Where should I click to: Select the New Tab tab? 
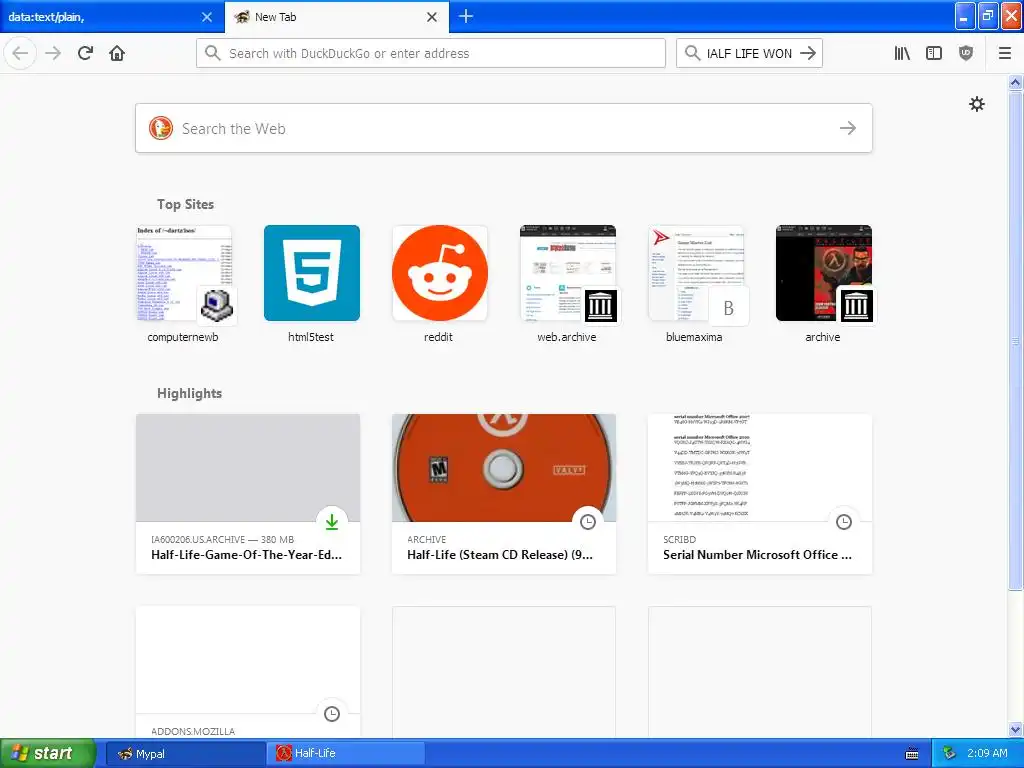[x=337, y=16]
